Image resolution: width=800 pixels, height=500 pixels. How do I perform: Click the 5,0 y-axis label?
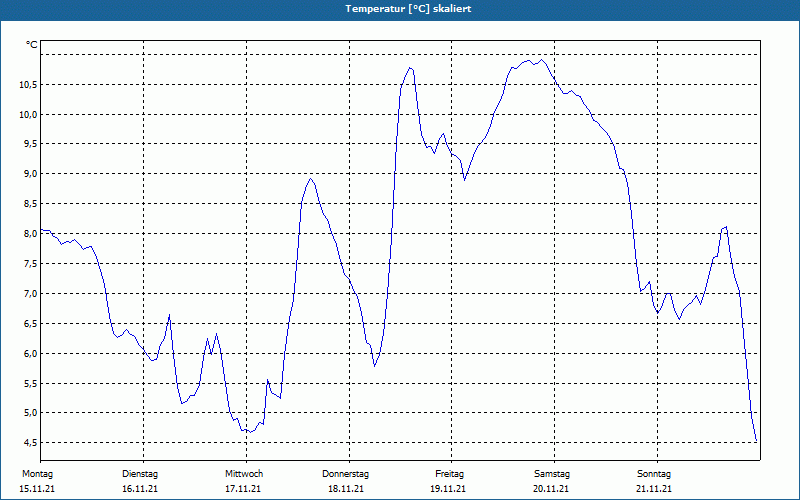[x=31, y=413]
